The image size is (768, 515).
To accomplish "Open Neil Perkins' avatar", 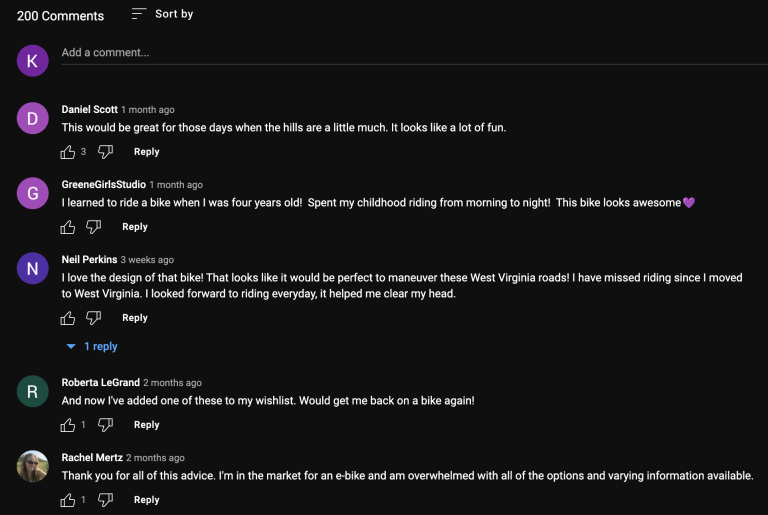I will 33,268.
